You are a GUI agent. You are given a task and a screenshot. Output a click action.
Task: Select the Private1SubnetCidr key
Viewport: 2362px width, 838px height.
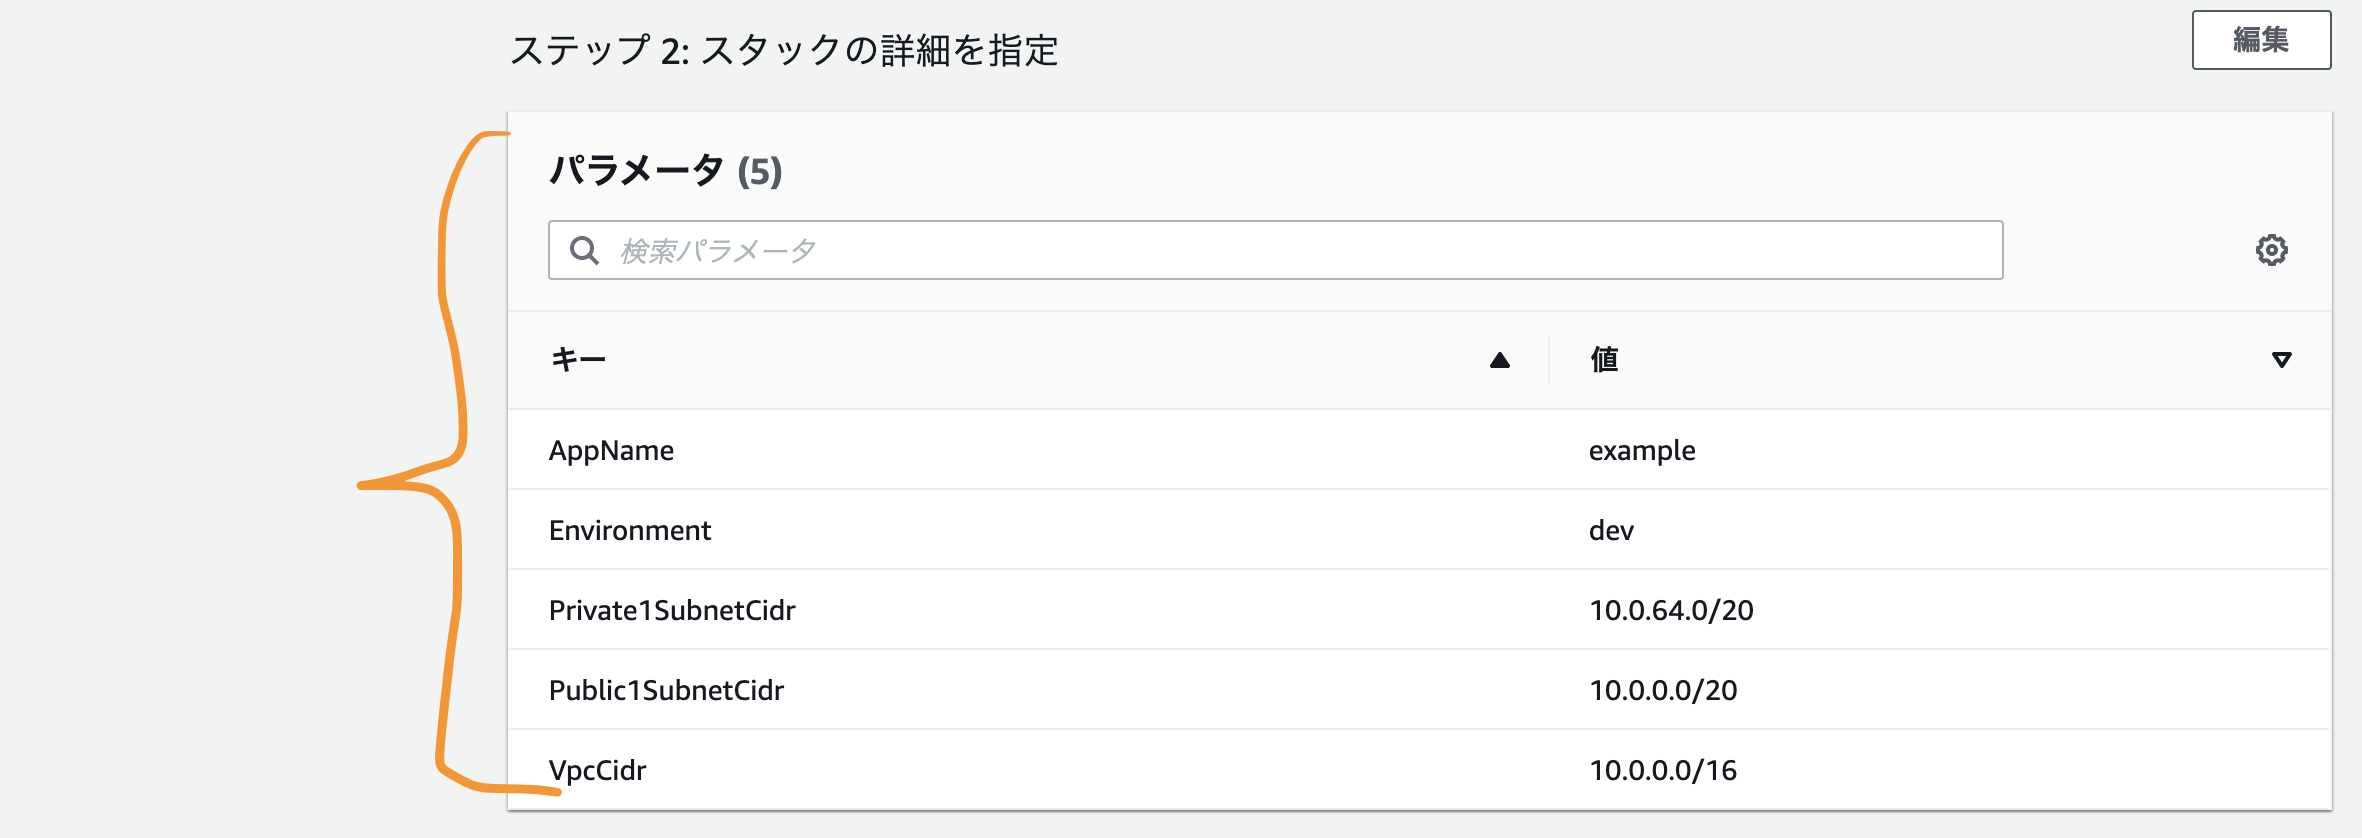672,610
